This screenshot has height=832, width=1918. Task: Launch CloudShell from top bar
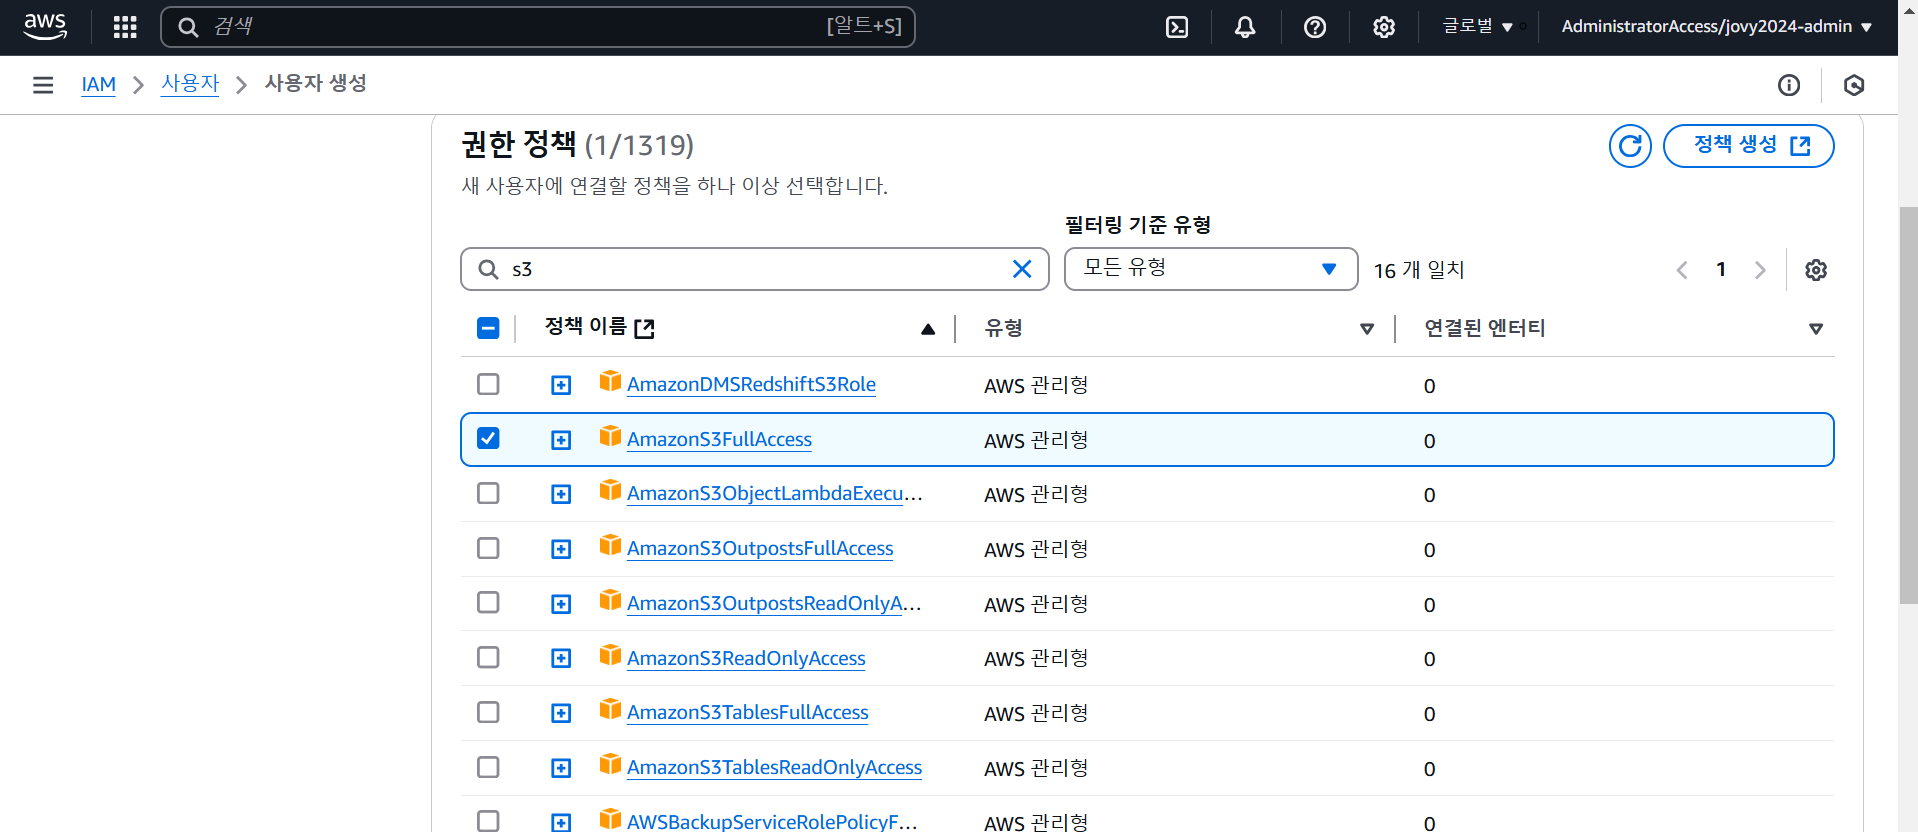[x=1177, y=27]
